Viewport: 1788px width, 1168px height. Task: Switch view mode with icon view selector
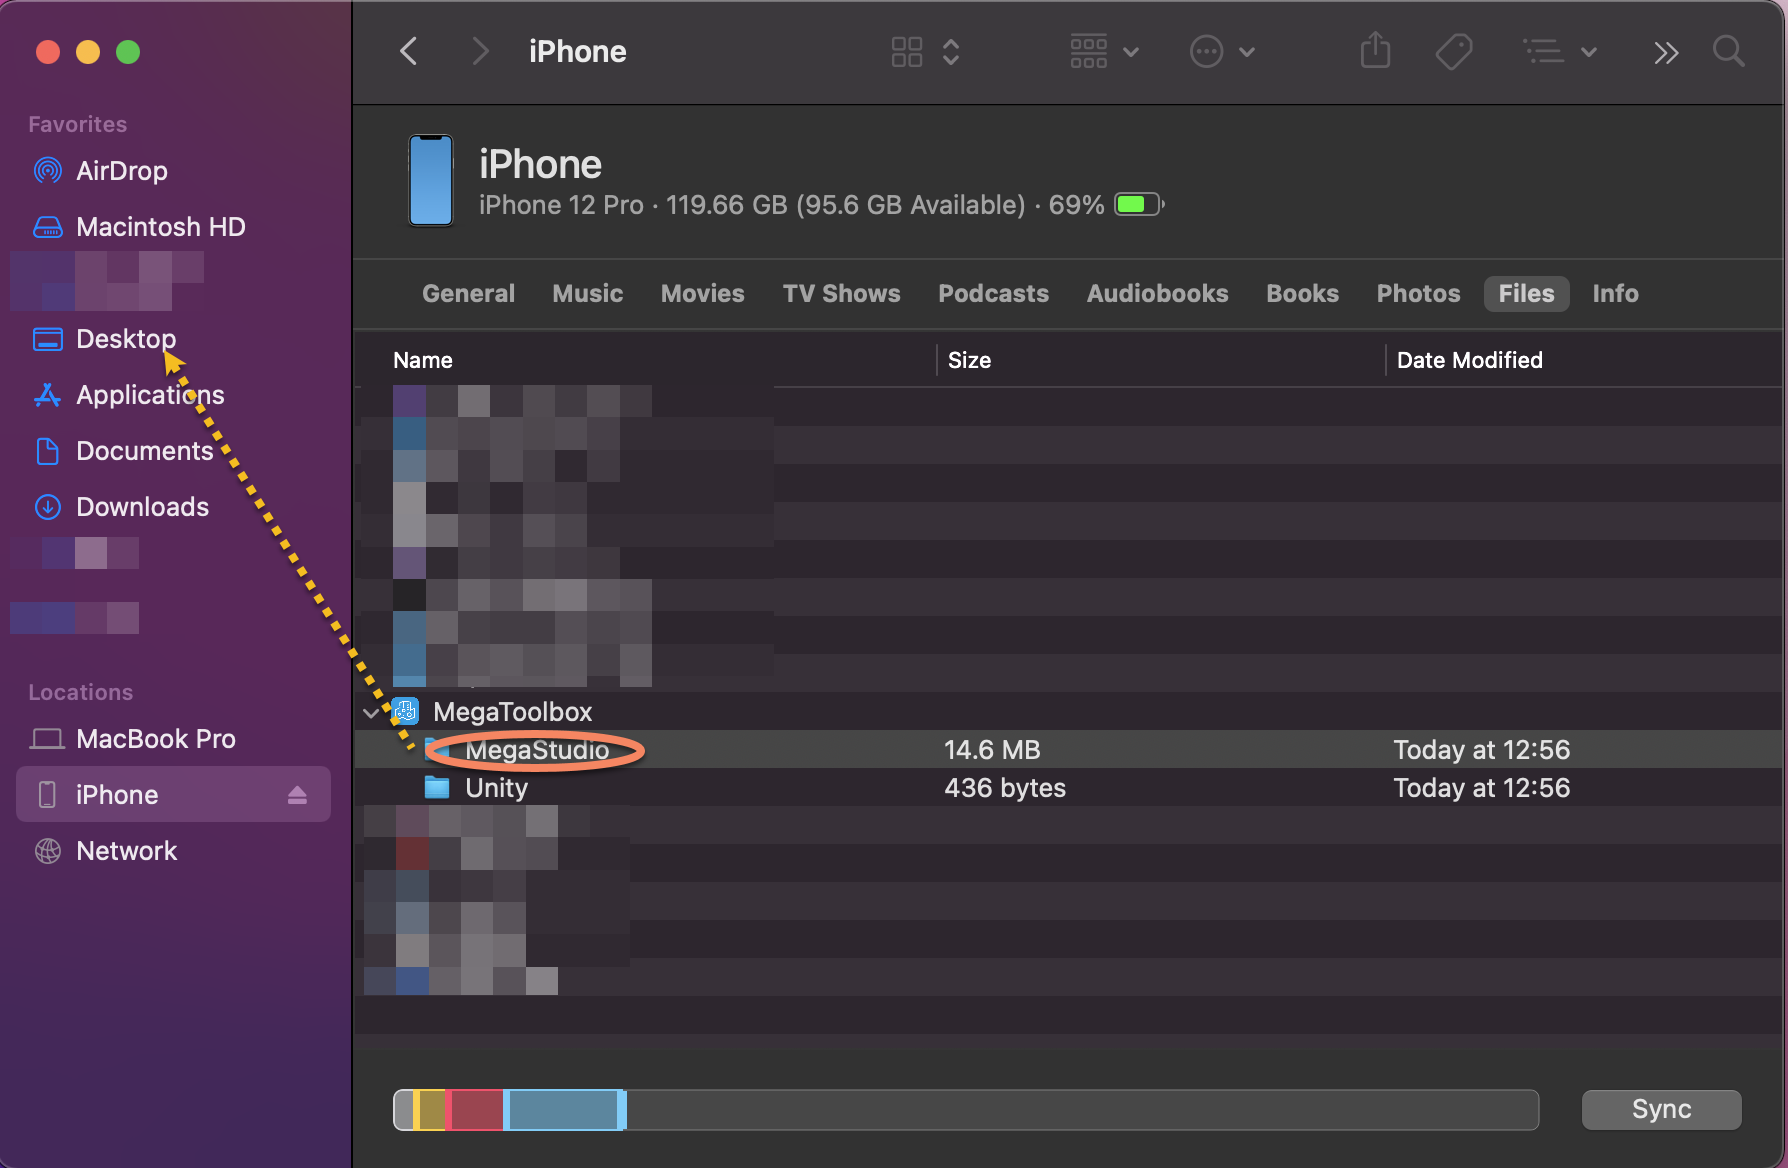coord(924,51)
